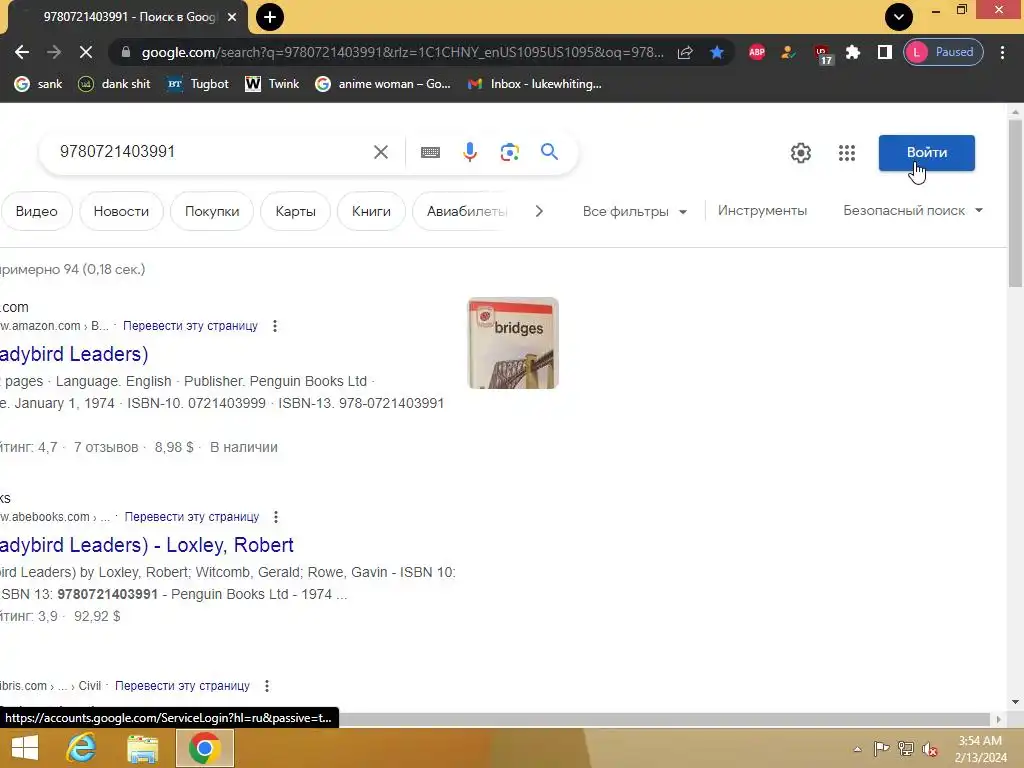Open the anime woman bookmark
Image resolution: width=1024 pixels, height=768 pixels.
(x=383, y=84)
